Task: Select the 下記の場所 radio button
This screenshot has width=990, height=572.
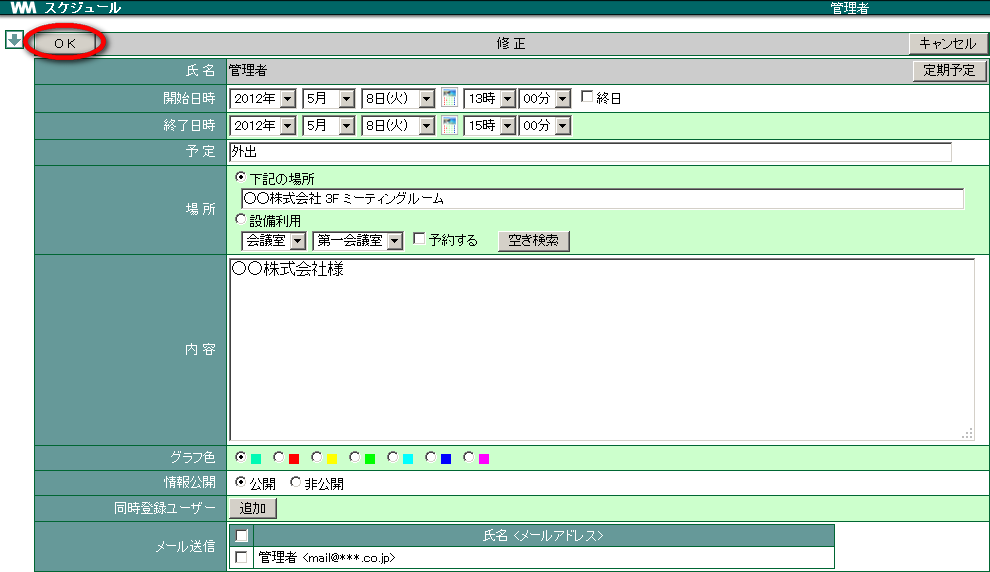Action: pyautogui.click(x=241, y=177)
